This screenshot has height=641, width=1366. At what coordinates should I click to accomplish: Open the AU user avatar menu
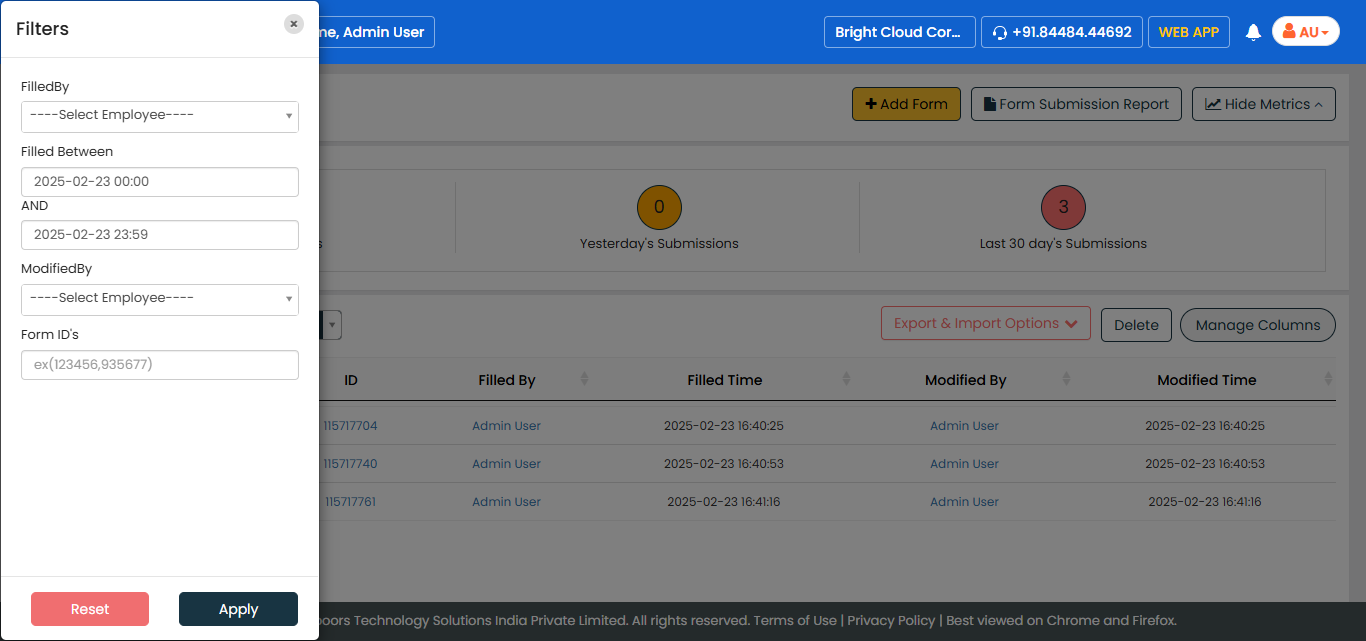(1305, 32)
